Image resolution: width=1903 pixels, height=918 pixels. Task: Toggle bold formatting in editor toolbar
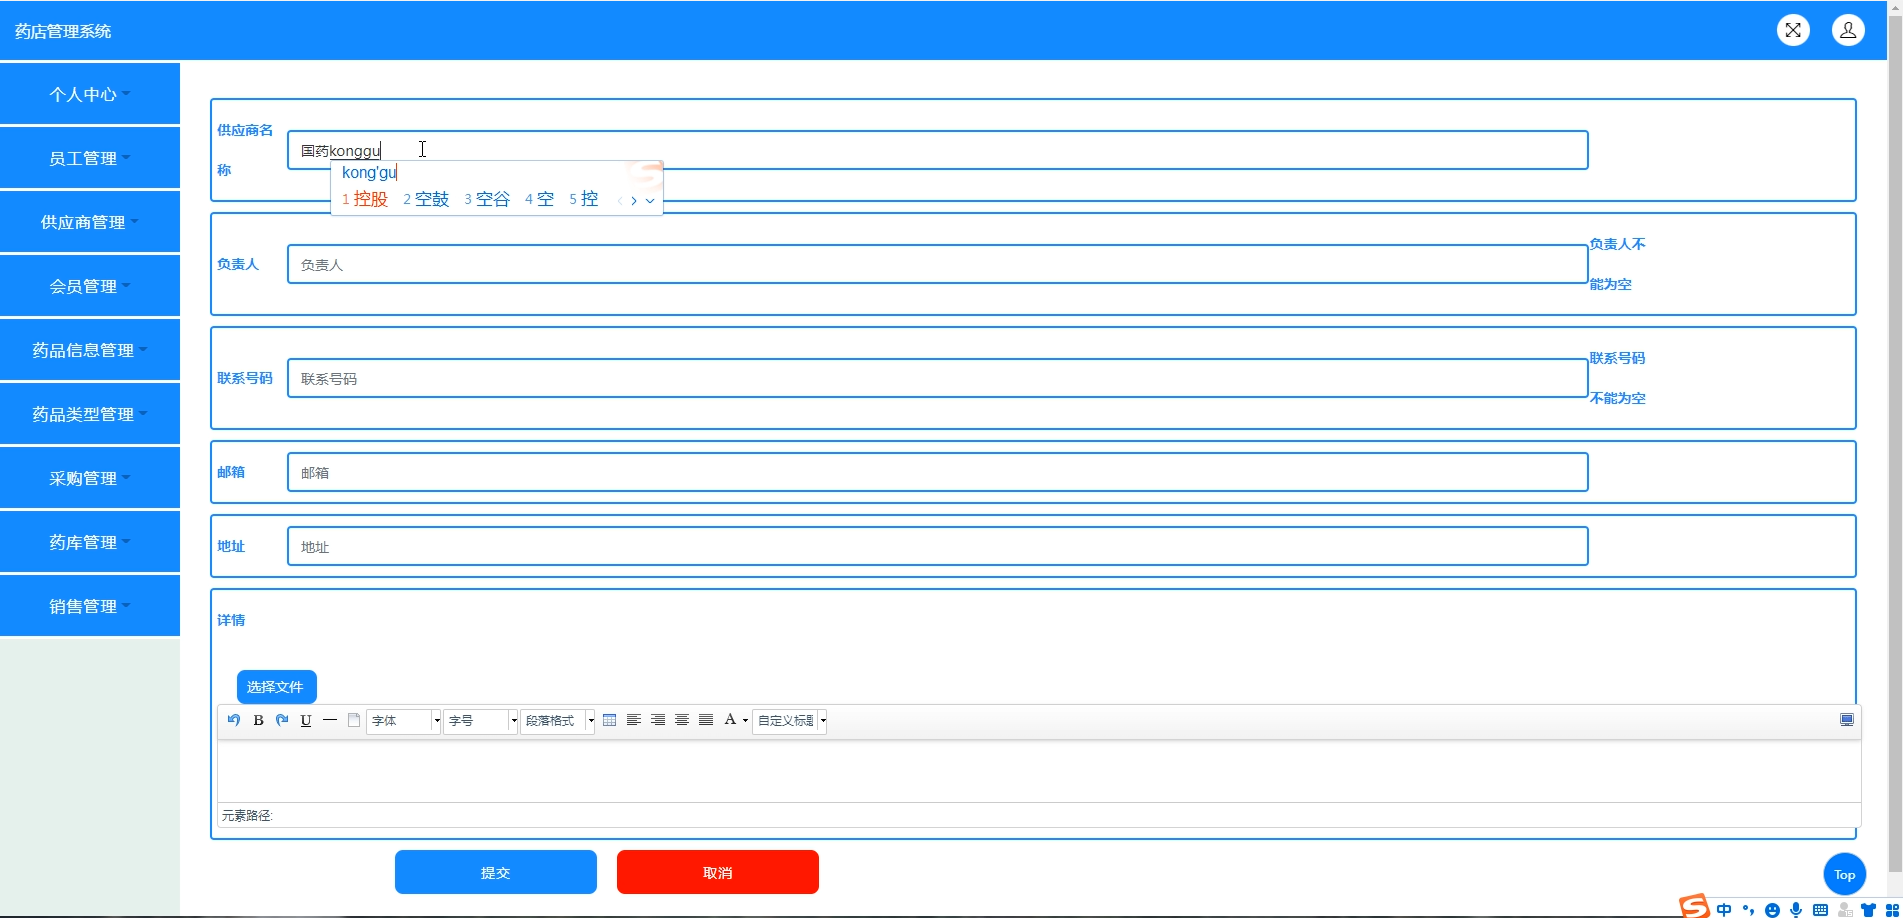pyautogui.click(x=258, y=720)
